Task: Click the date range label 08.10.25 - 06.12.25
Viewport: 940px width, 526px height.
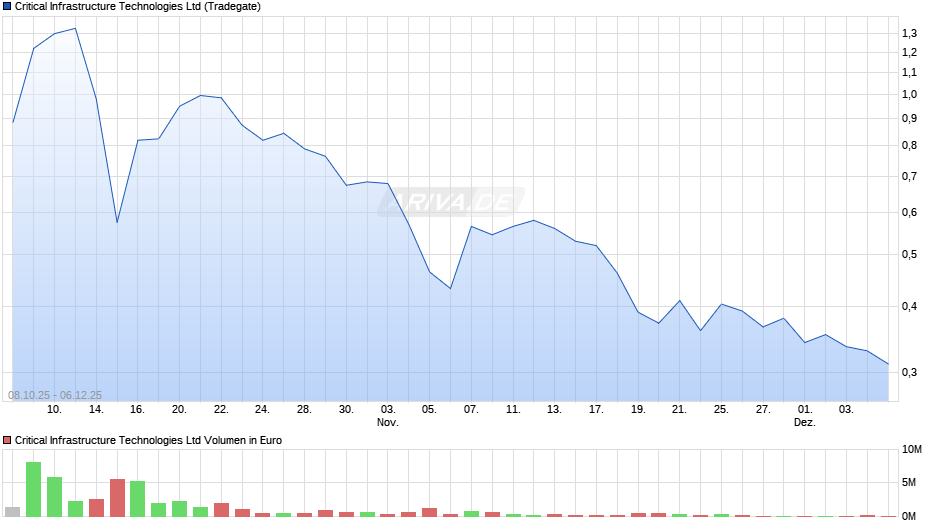Action: pyautogui.click(x=55, y=395)
